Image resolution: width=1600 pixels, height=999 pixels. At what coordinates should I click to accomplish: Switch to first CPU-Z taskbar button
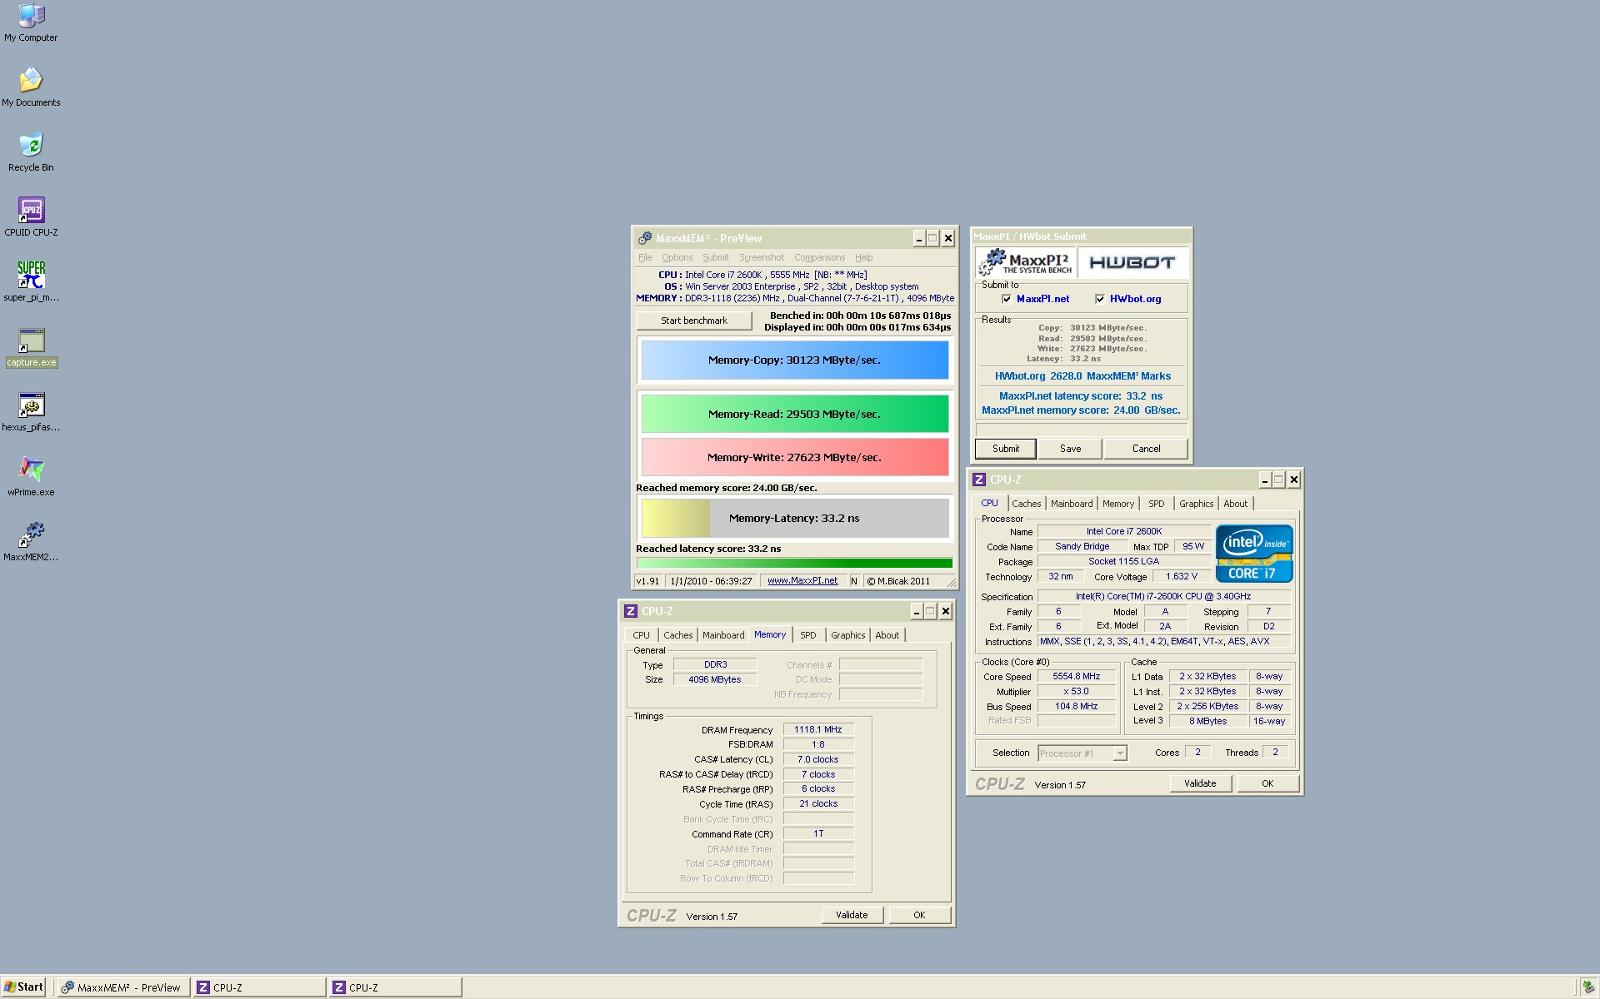pyautogui.click(x=259, y=987)
